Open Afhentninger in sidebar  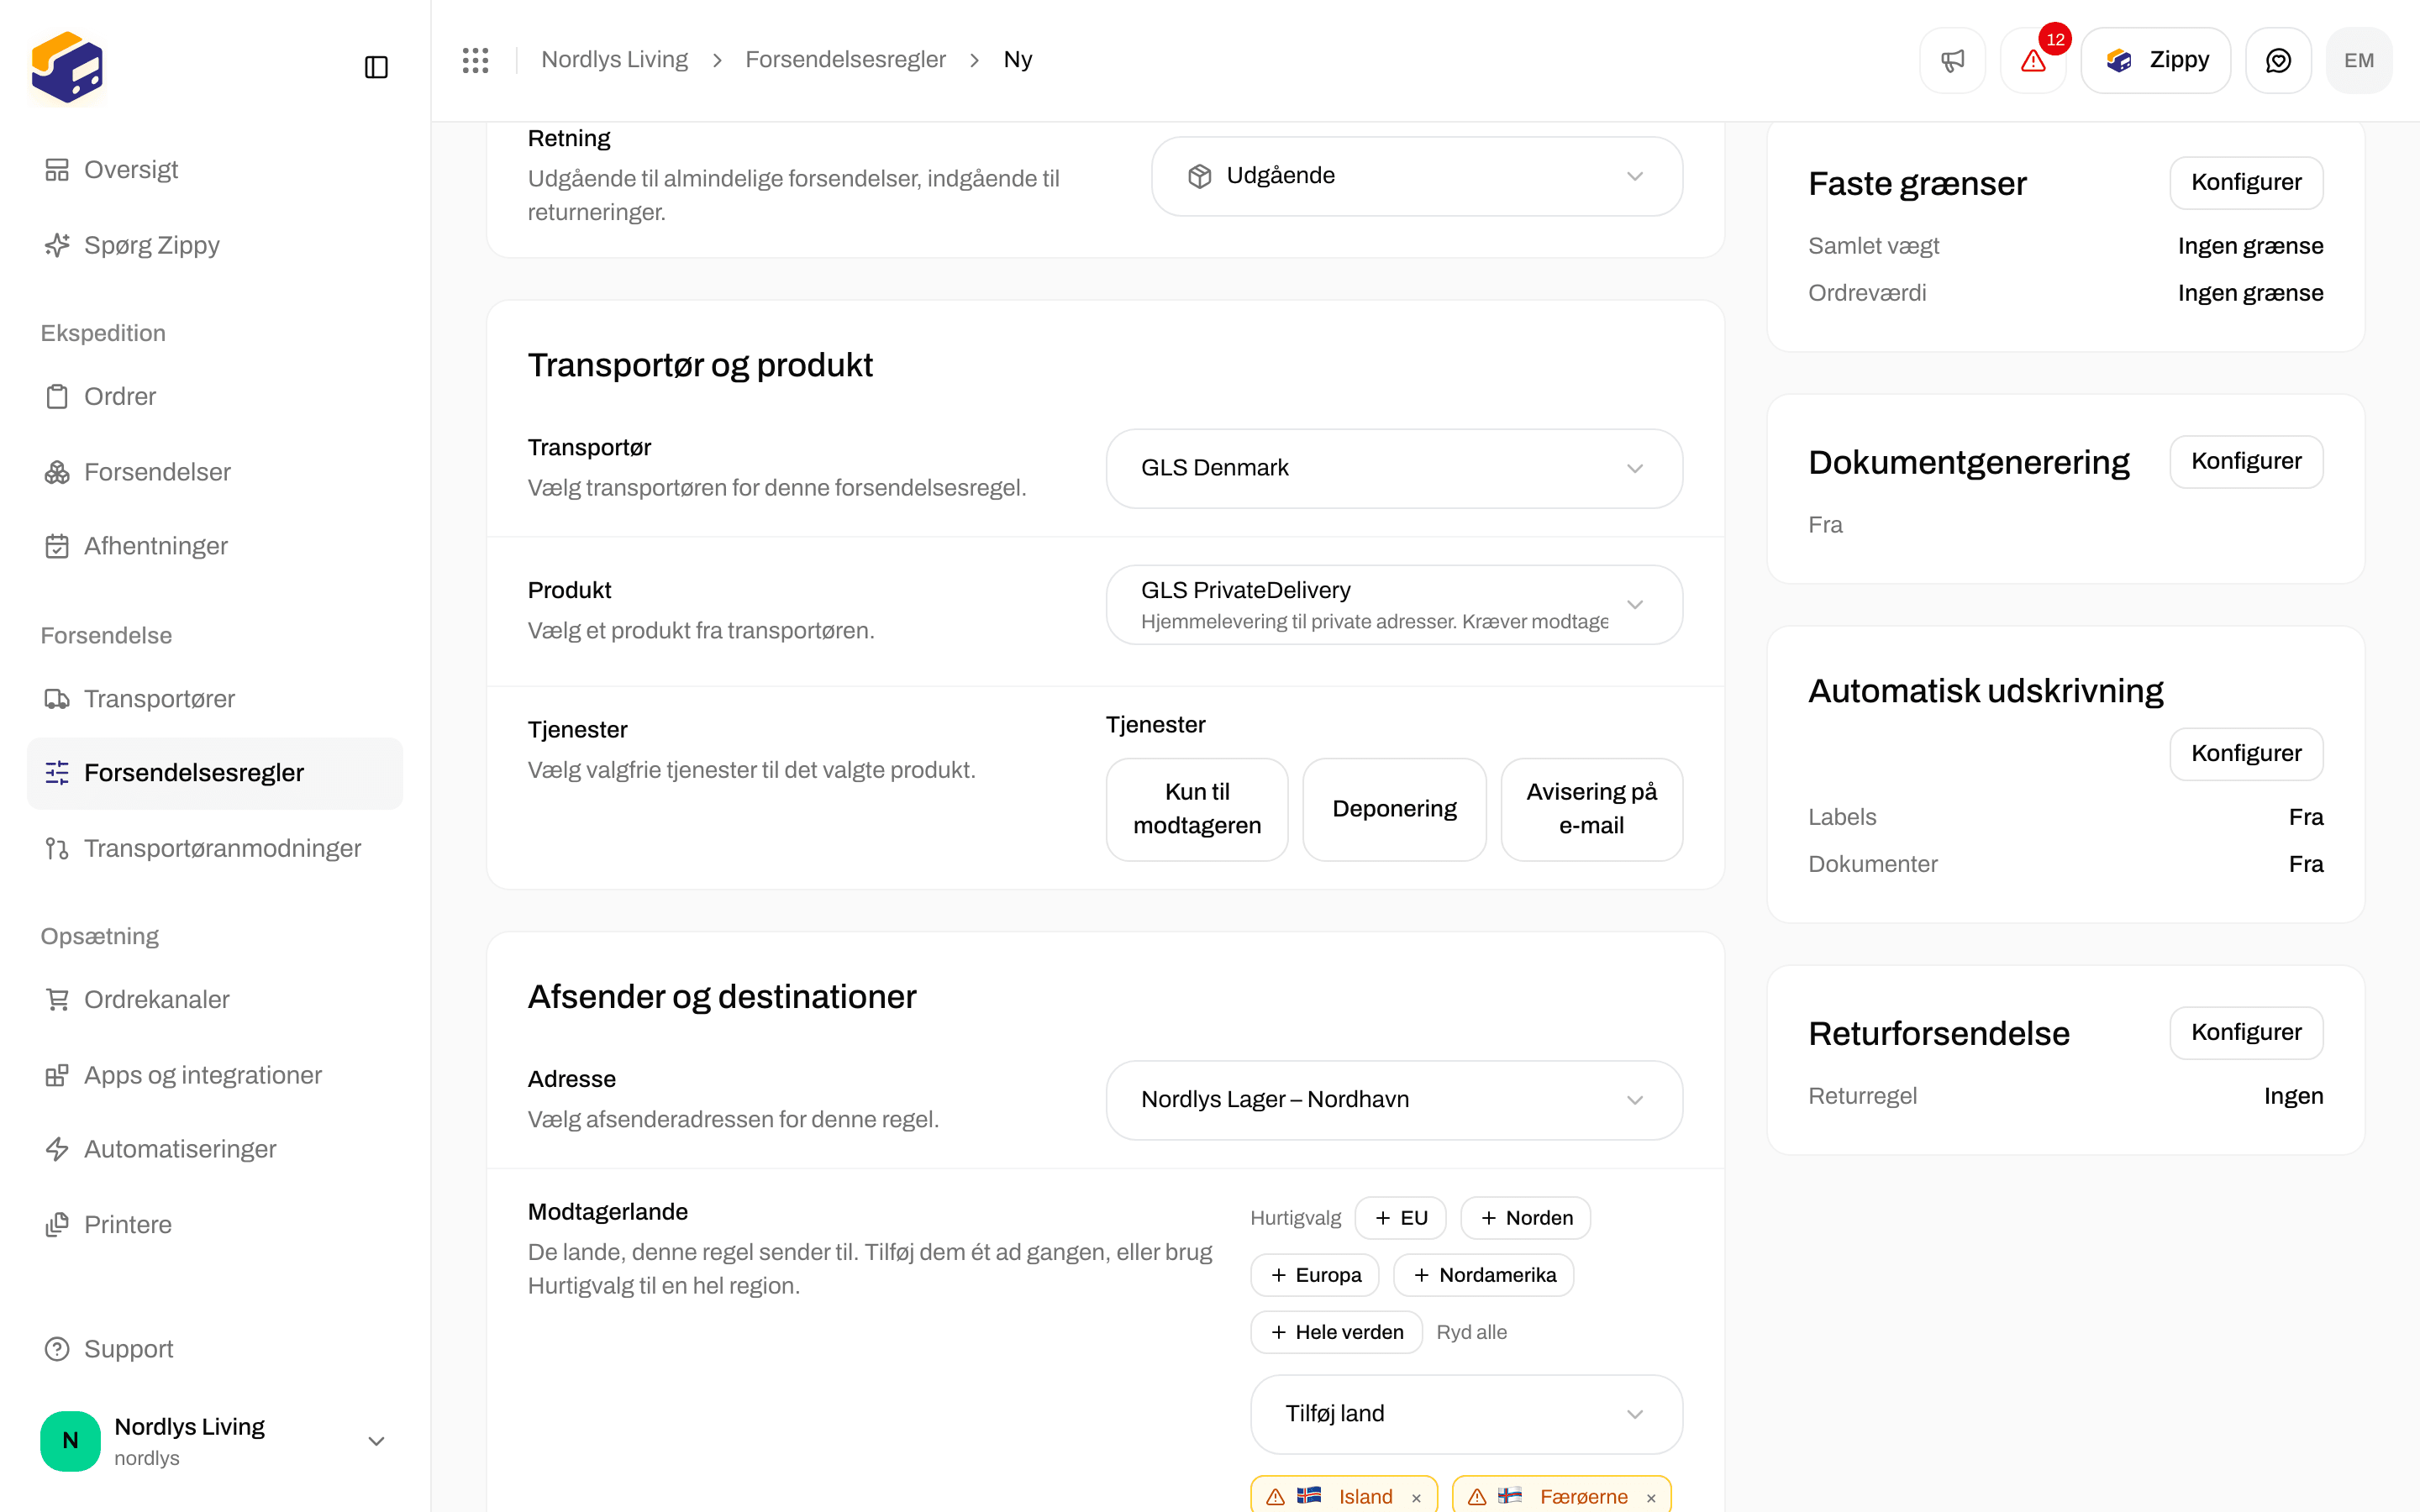point(215,546)
